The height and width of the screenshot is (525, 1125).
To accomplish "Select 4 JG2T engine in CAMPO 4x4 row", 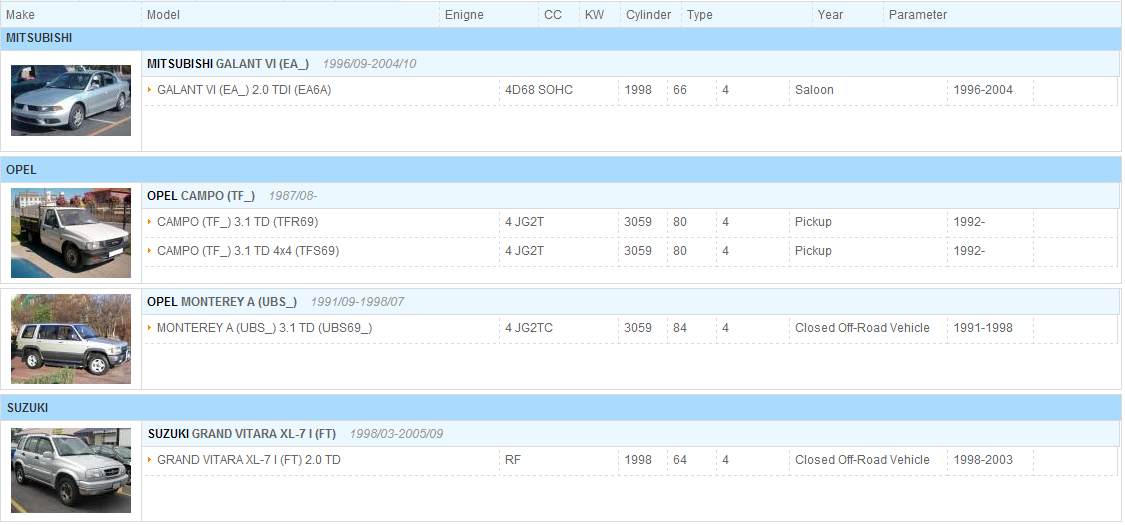I will tap(524, 250).
